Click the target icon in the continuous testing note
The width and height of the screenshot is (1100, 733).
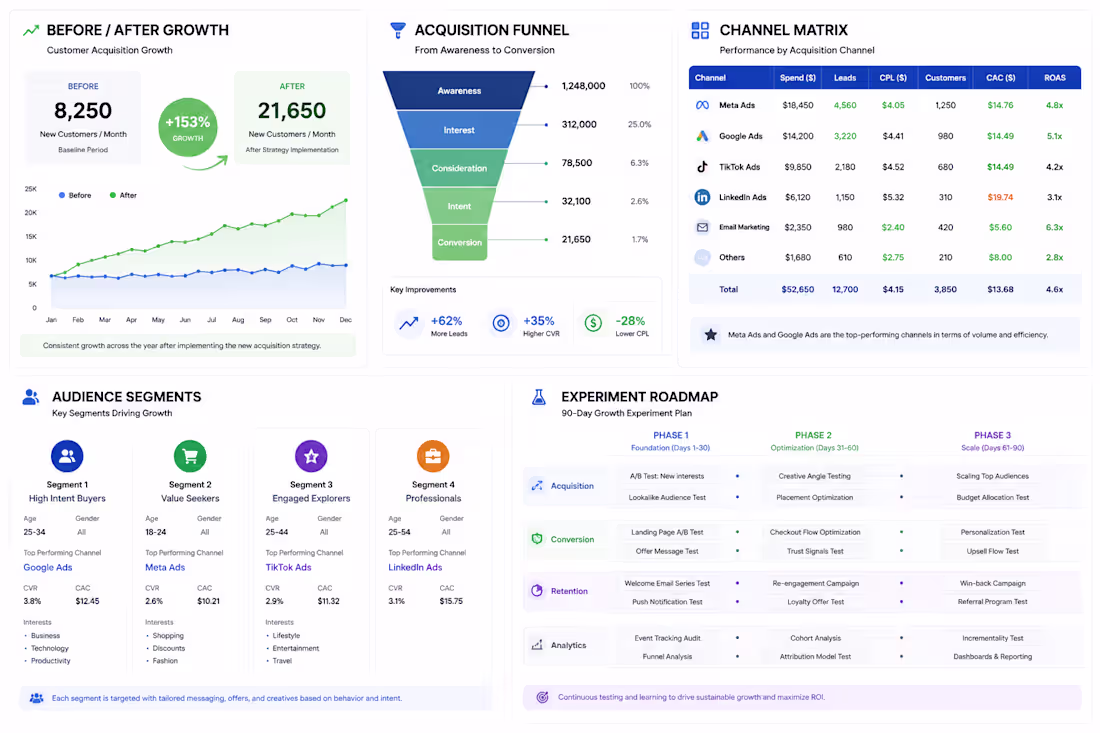[x=542, y=697]
